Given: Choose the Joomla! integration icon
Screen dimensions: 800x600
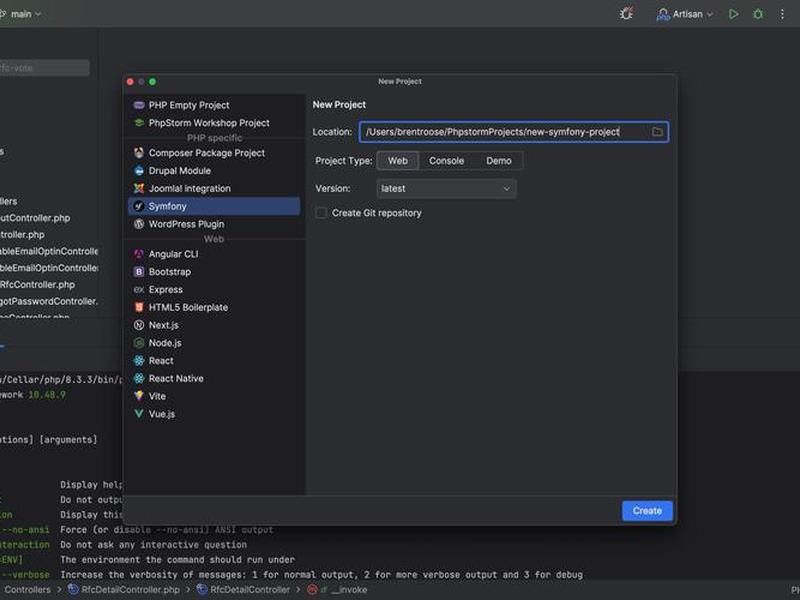Looking at the screenshot, I should (x=139, y=189).
